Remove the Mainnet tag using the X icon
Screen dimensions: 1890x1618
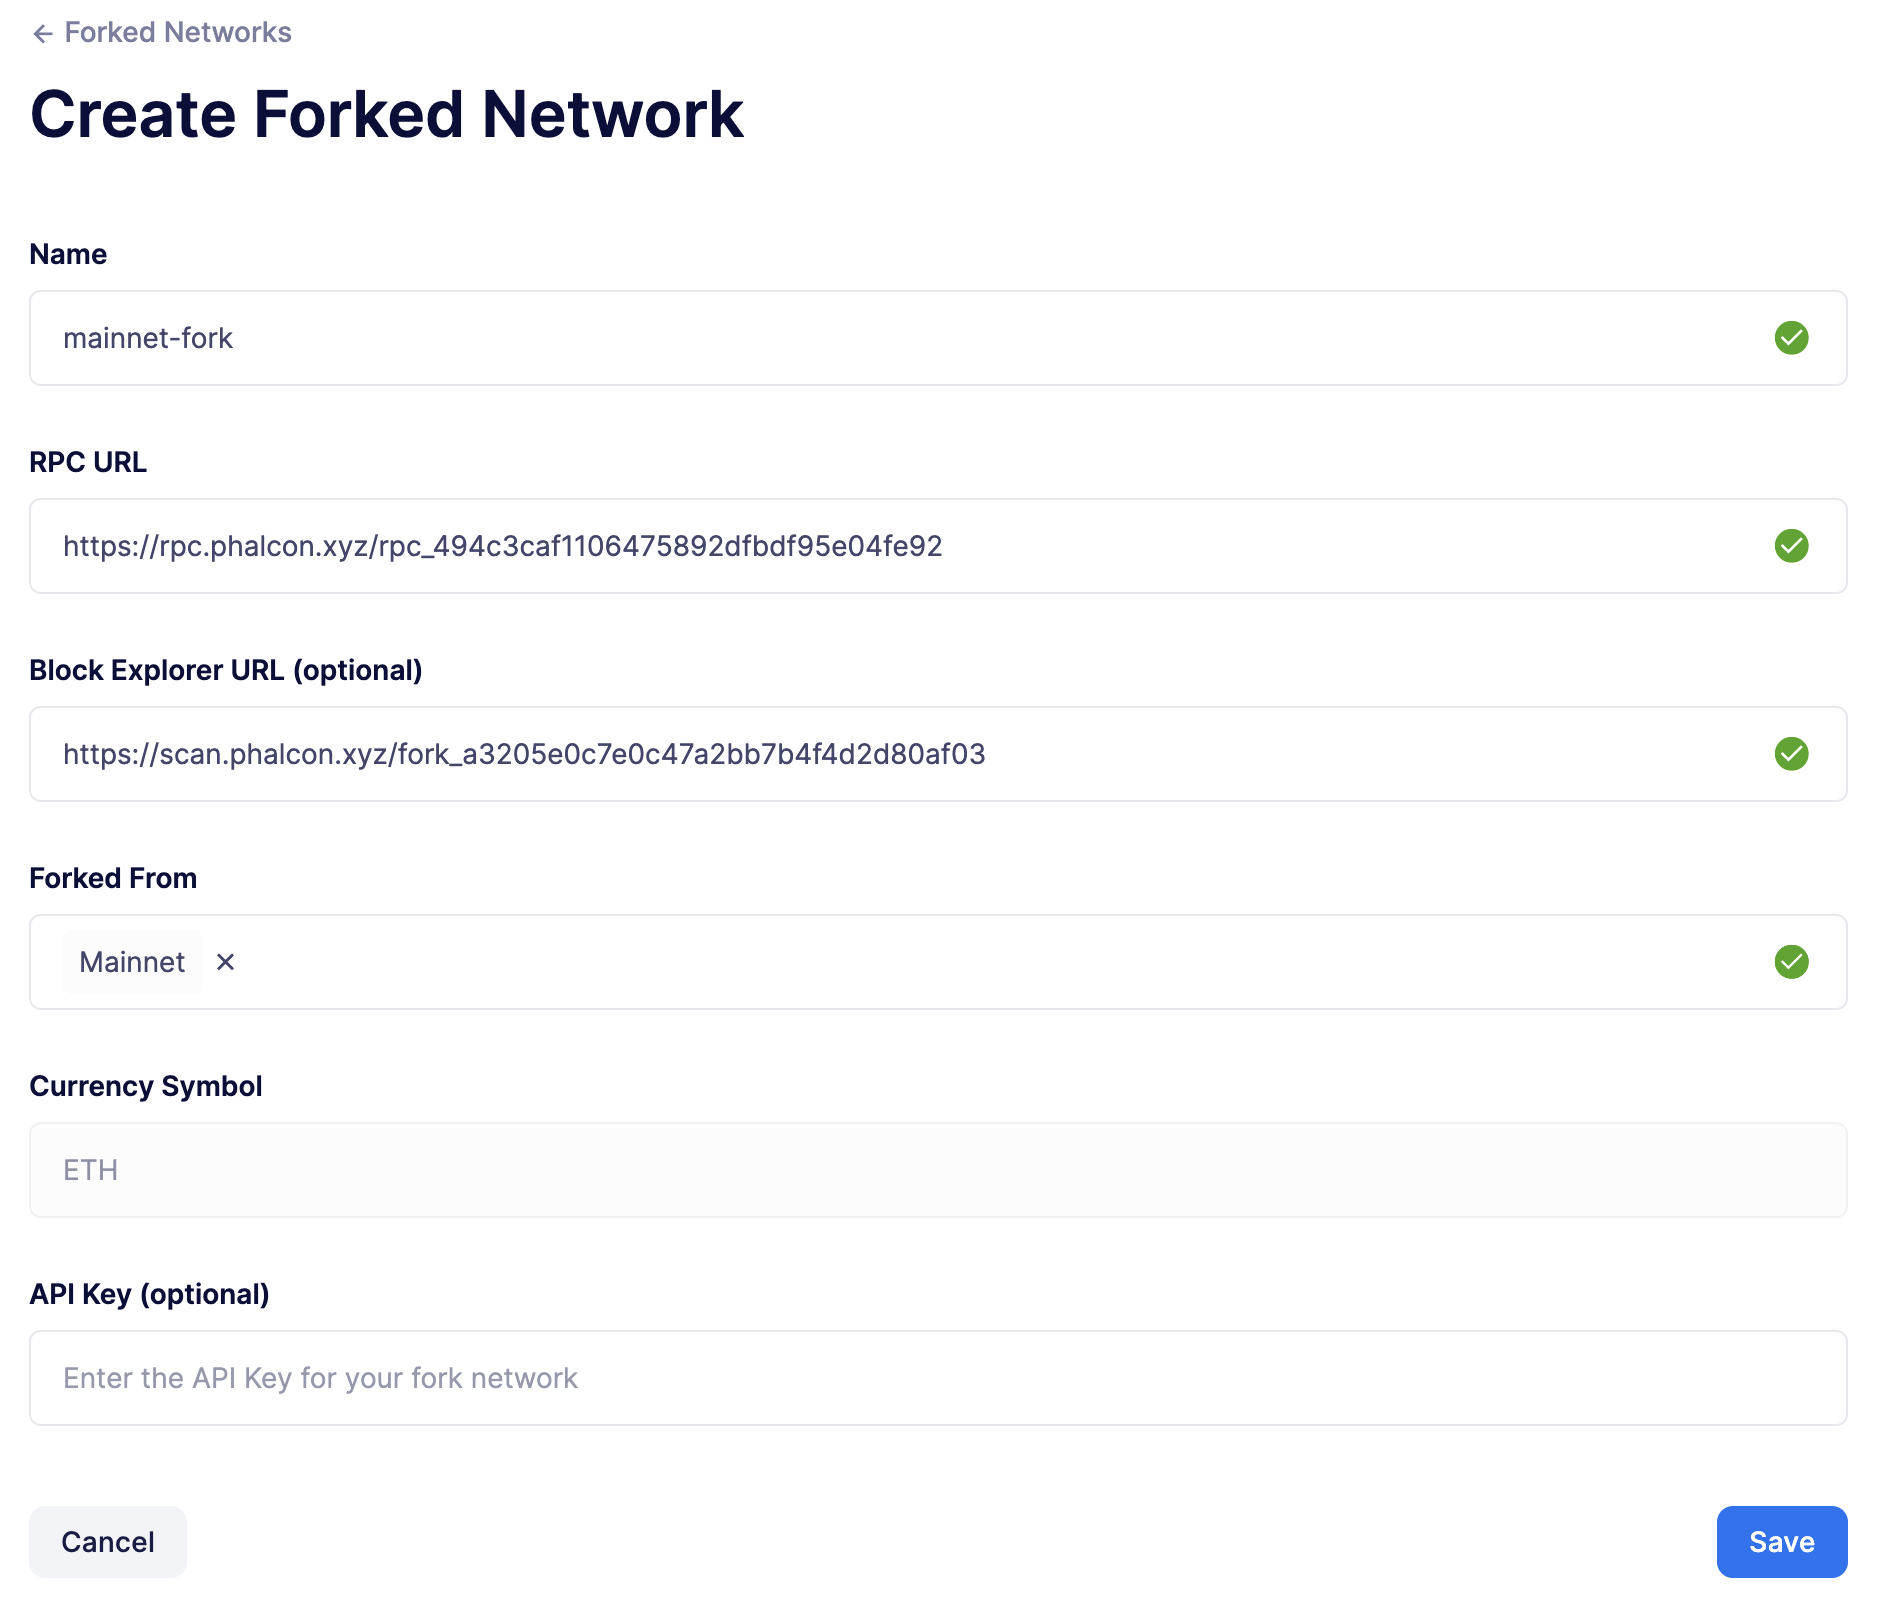point(226,962)
